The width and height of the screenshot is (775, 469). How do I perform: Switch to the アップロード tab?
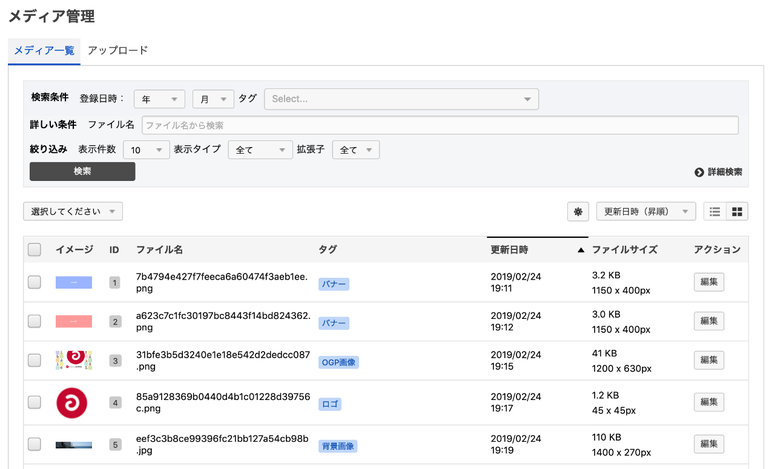[x=118, y=50]
